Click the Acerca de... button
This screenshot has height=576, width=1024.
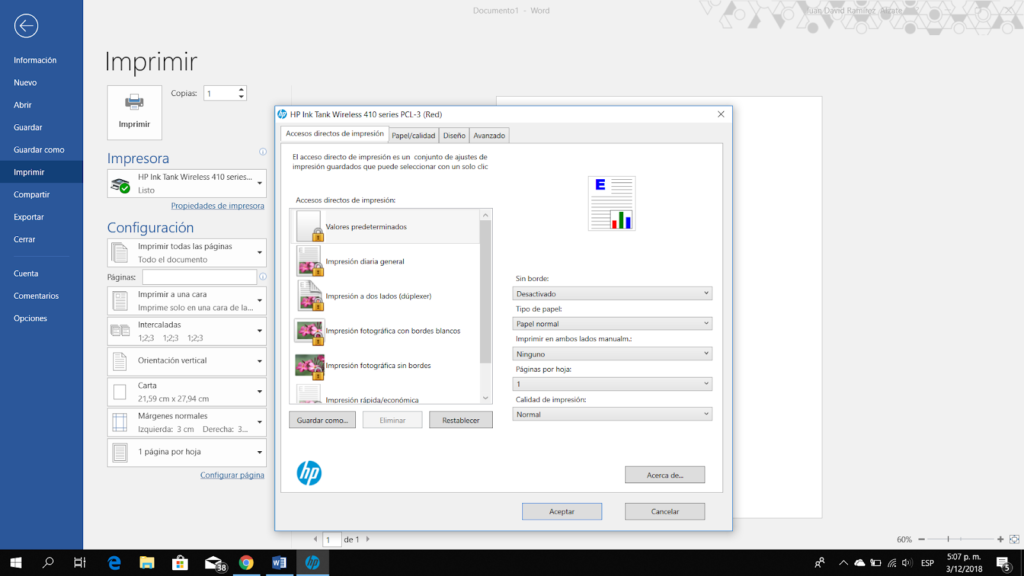coord(665,475)
